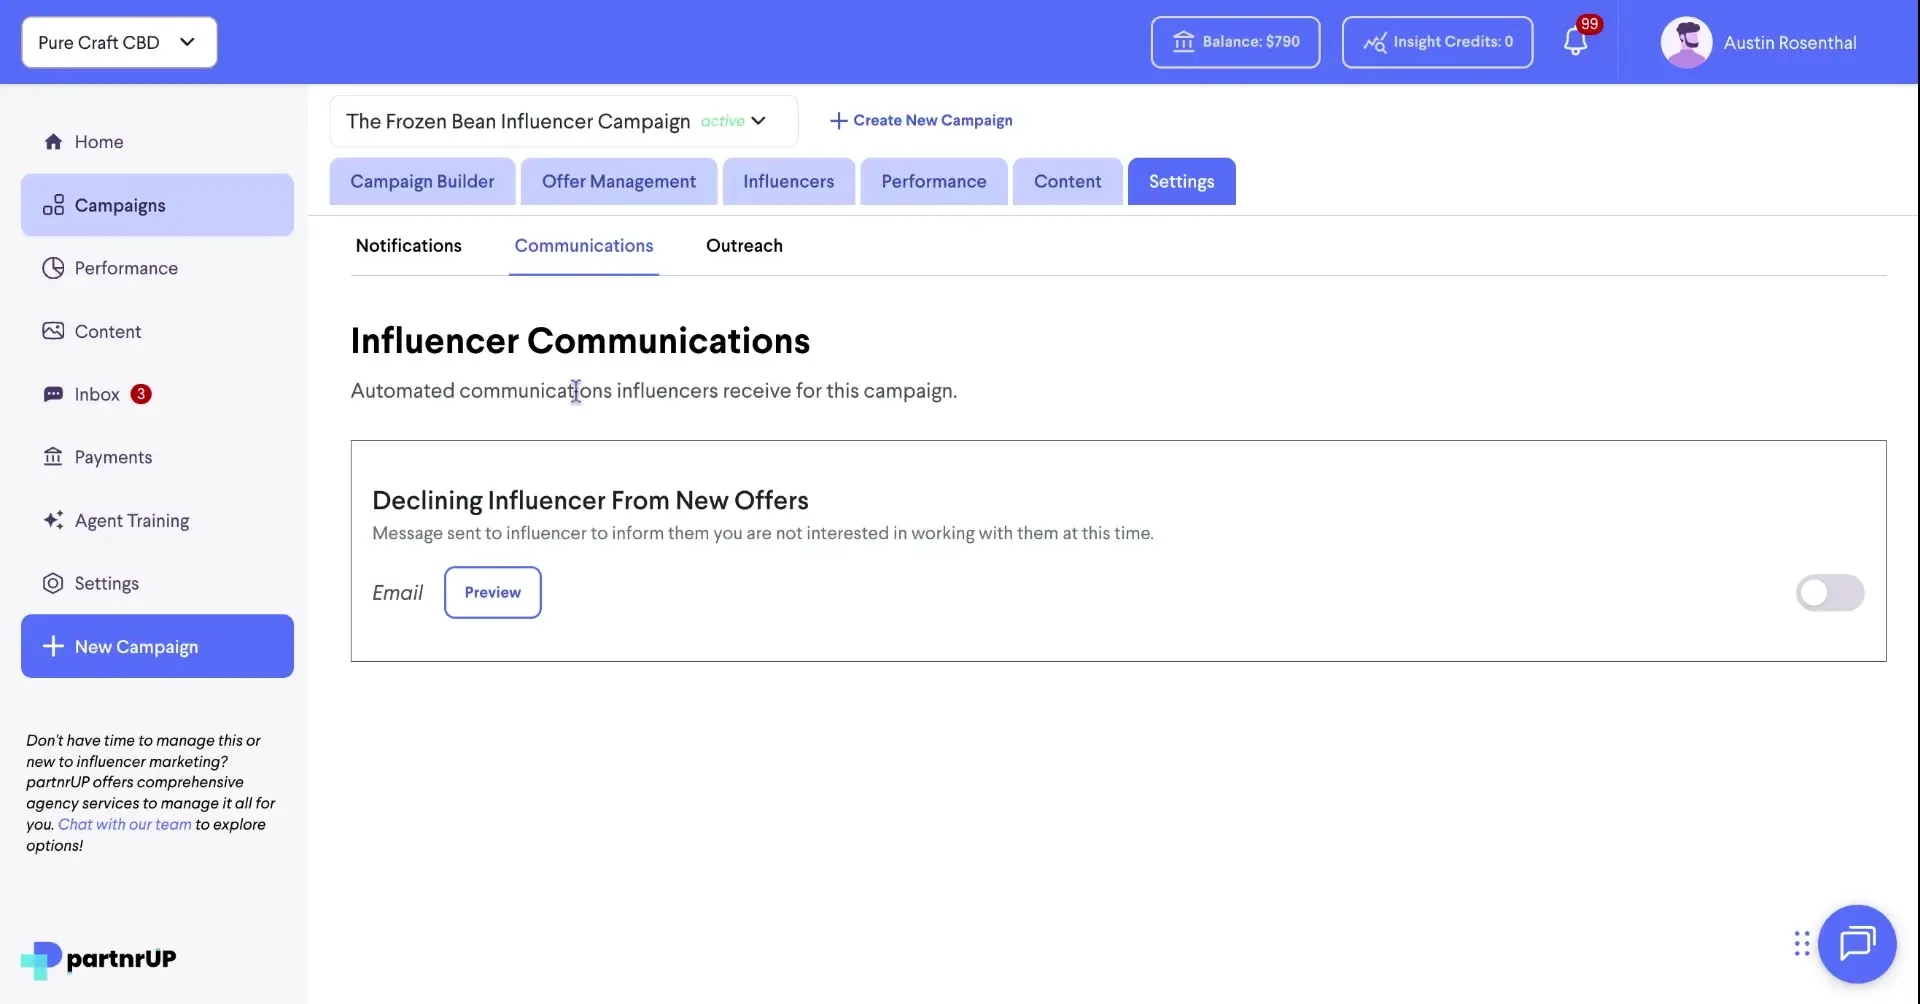Select the Offer Management tab
This screenshot has height=1004, width=1920.
pos(619,181)
